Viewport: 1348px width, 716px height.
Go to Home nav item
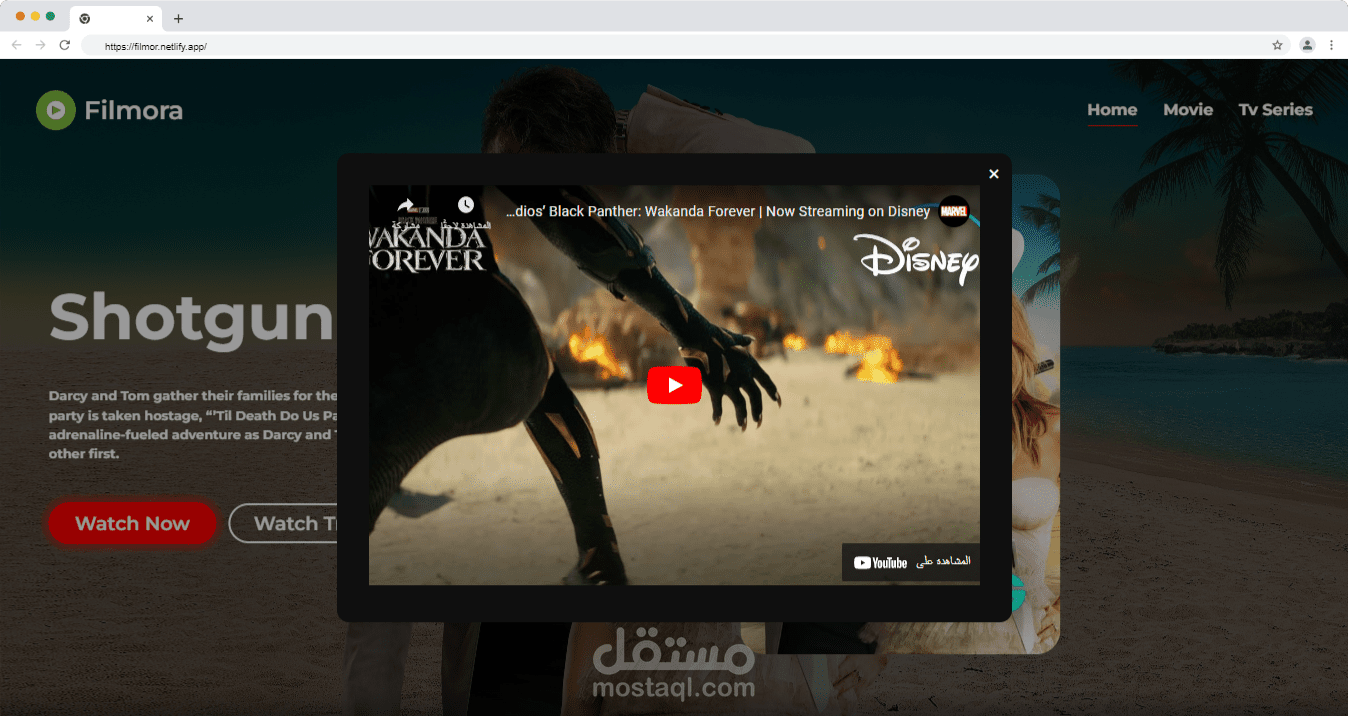(1112, 110)
